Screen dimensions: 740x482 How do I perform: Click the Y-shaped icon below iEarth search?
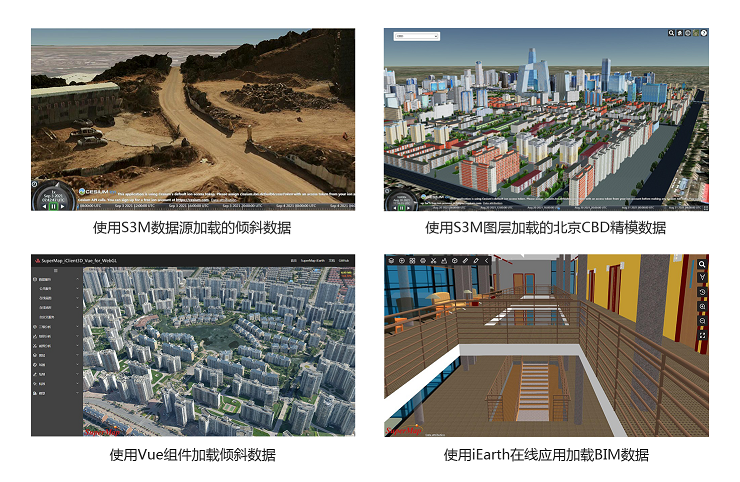pyautogui.click(x=702, y=278)
